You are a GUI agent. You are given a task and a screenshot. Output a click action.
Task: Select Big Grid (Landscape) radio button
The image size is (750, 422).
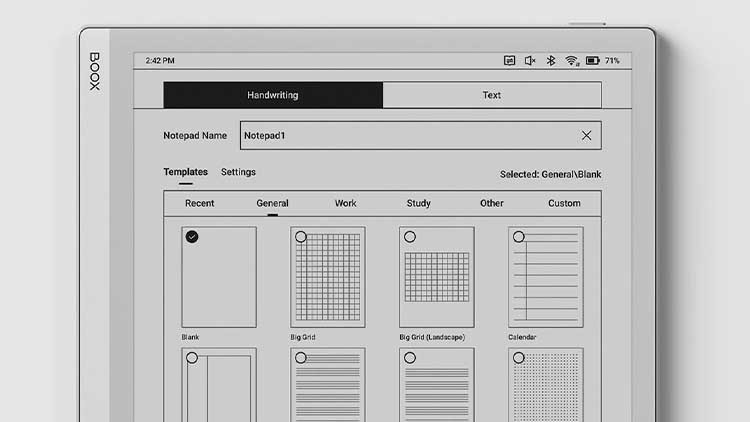click(x=410, y=237)
